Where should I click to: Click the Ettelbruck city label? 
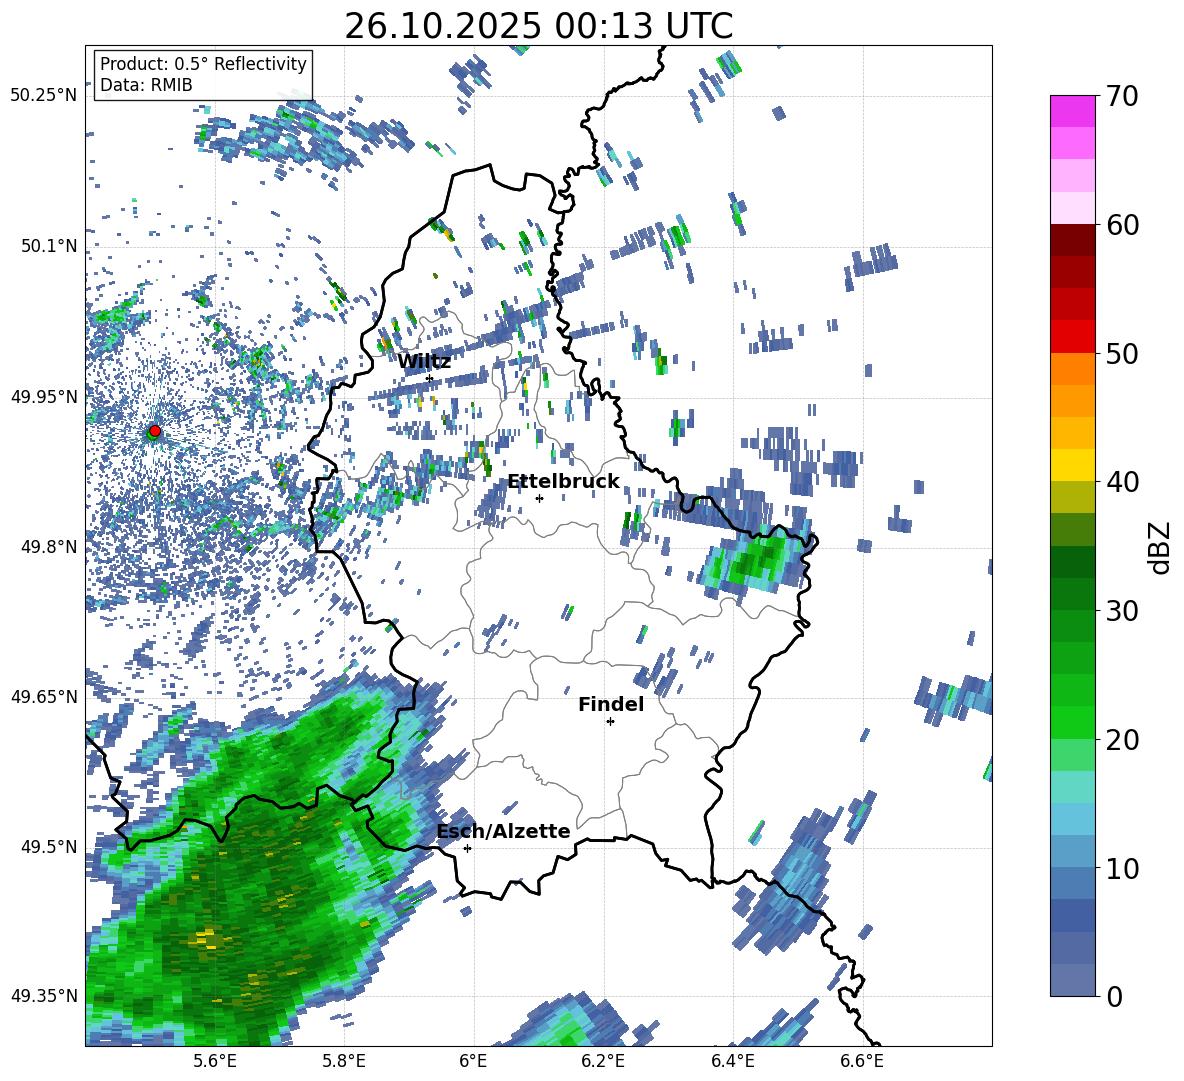pos(563,482)
